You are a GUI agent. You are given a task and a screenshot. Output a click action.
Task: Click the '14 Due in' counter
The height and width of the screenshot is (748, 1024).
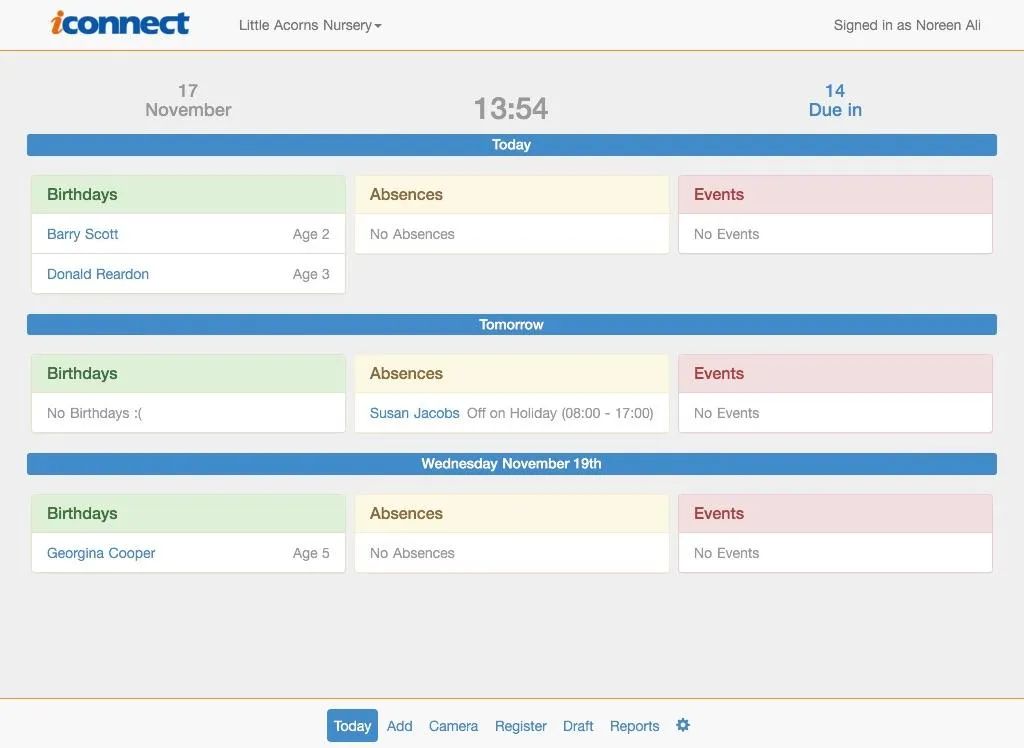click(x=835, y=99)
